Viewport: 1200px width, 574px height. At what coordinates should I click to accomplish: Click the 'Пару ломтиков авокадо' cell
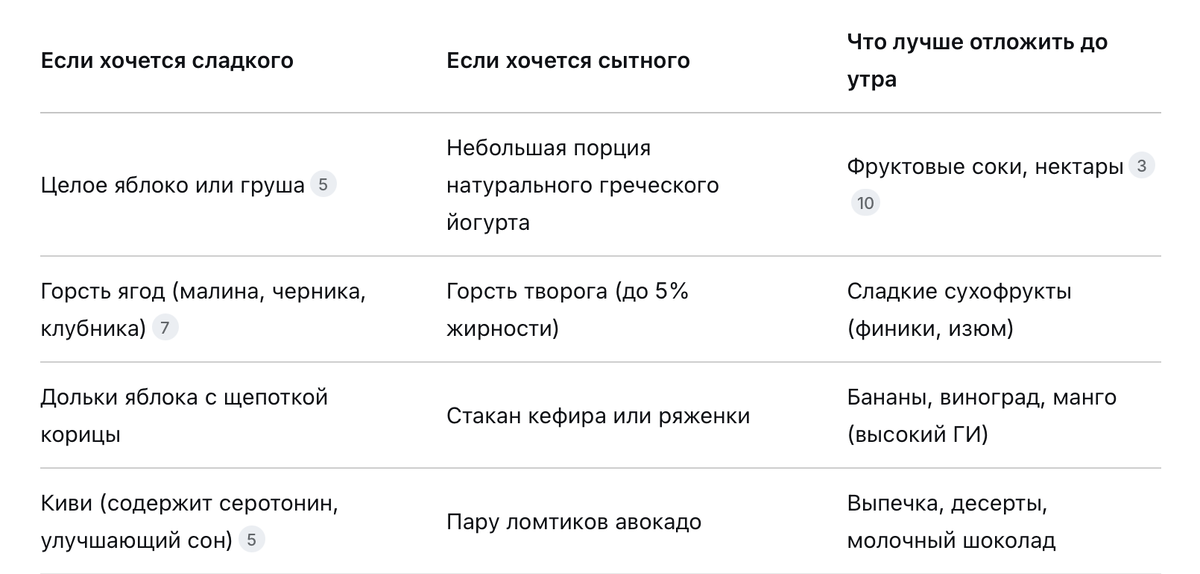coord(574,522)
